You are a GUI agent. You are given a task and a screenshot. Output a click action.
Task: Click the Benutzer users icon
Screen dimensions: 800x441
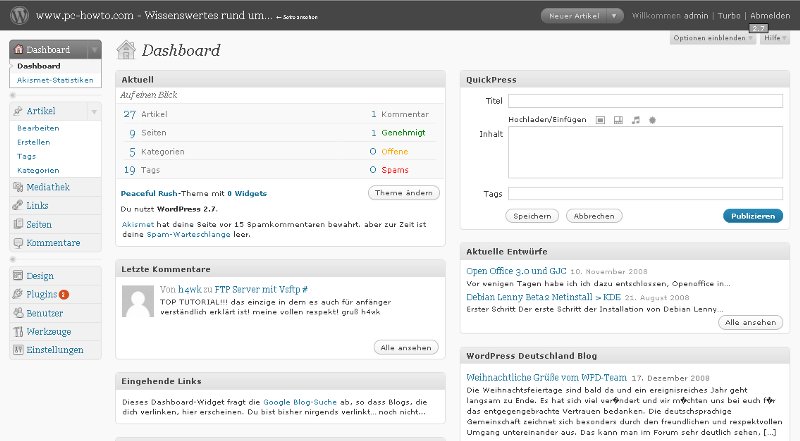(x=18, y=313)
